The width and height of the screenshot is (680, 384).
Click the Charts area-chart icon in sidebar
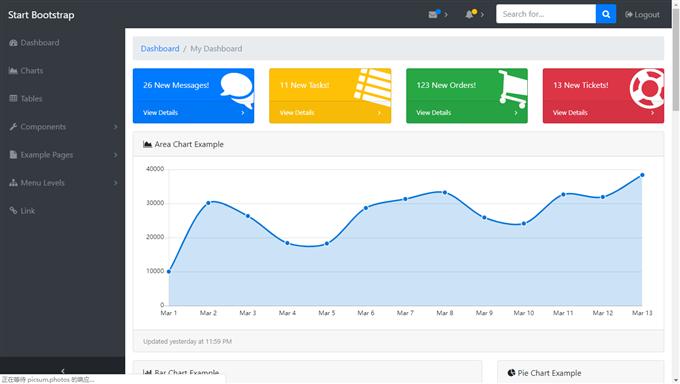(x=13, y=71)
